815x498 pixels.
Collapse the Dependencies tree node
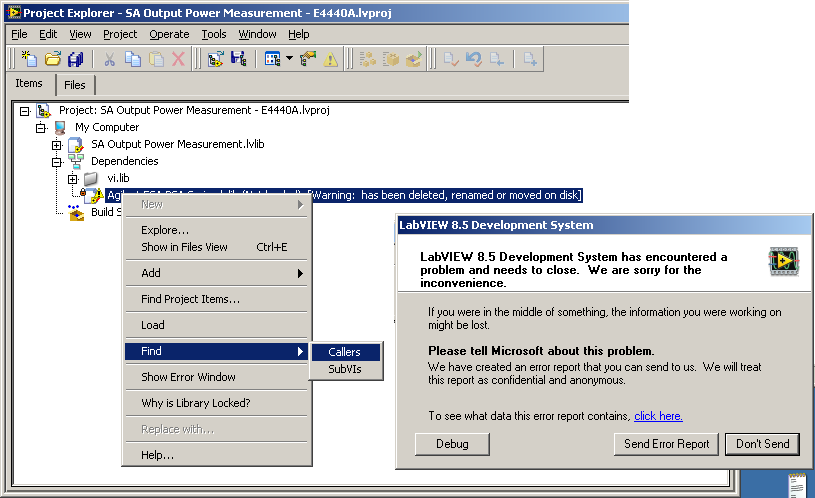(57, 162)
